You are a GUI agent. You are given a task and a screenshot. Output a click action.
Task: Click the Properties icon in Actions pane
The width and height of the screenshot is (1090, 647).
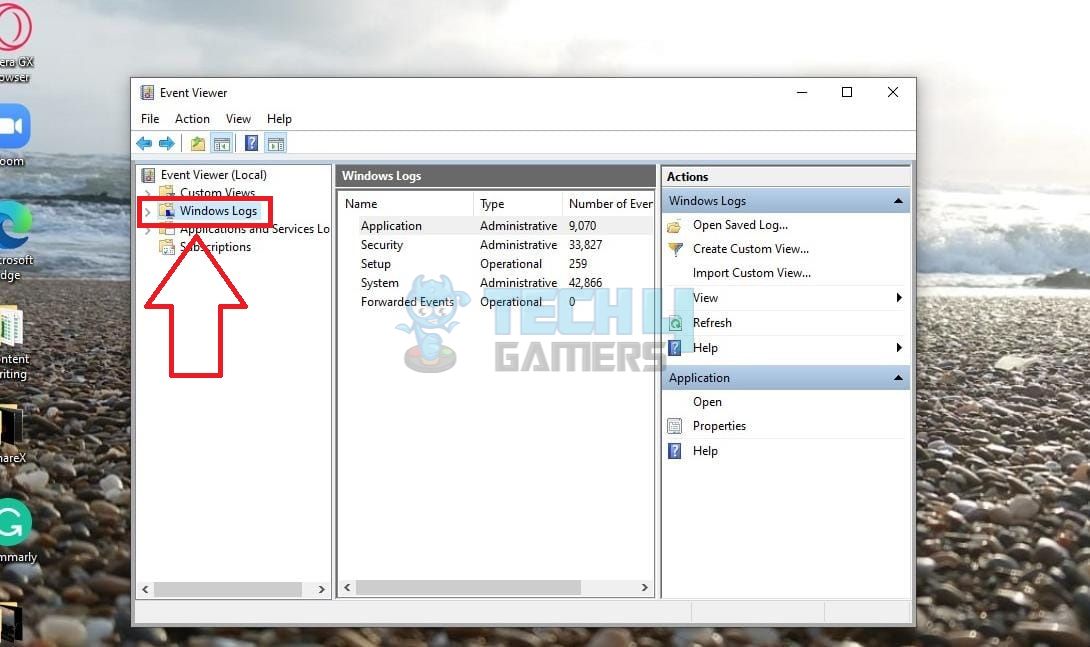[x=674, y=426]
